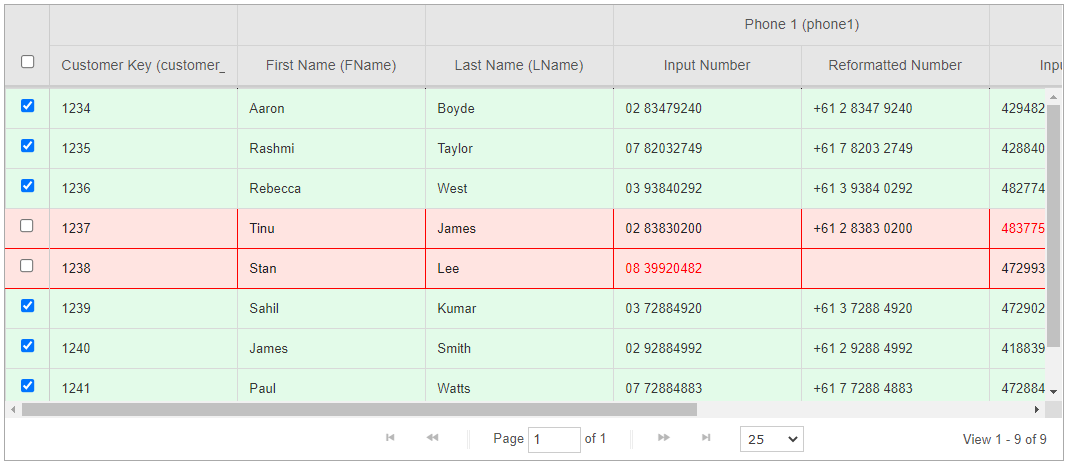Click vertical scrollbar down arrow

click(x=1053, y=392)
